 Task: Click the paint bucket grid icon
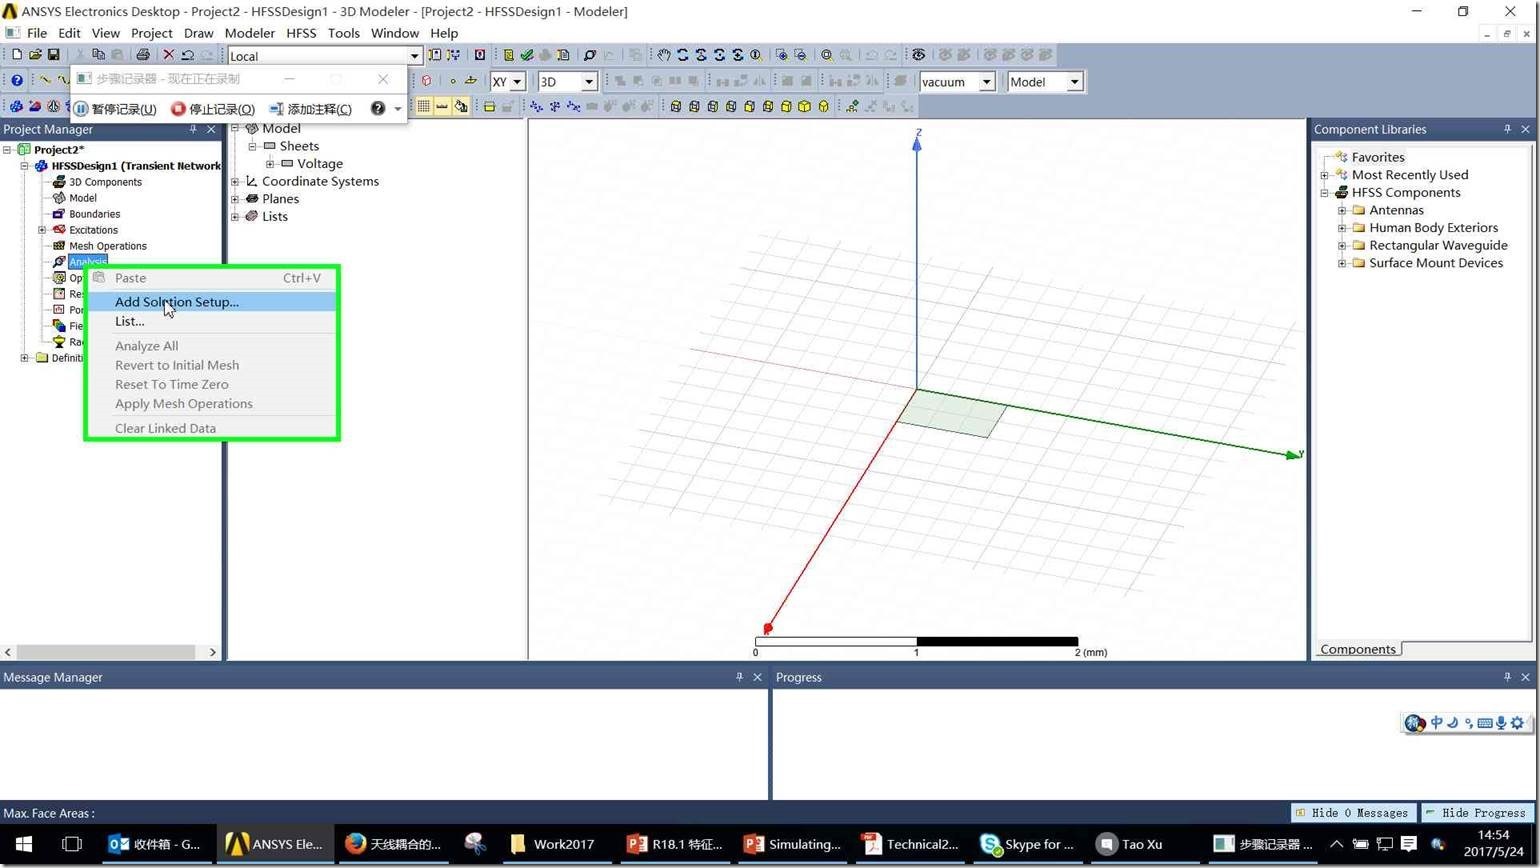[x=461, y=106]
